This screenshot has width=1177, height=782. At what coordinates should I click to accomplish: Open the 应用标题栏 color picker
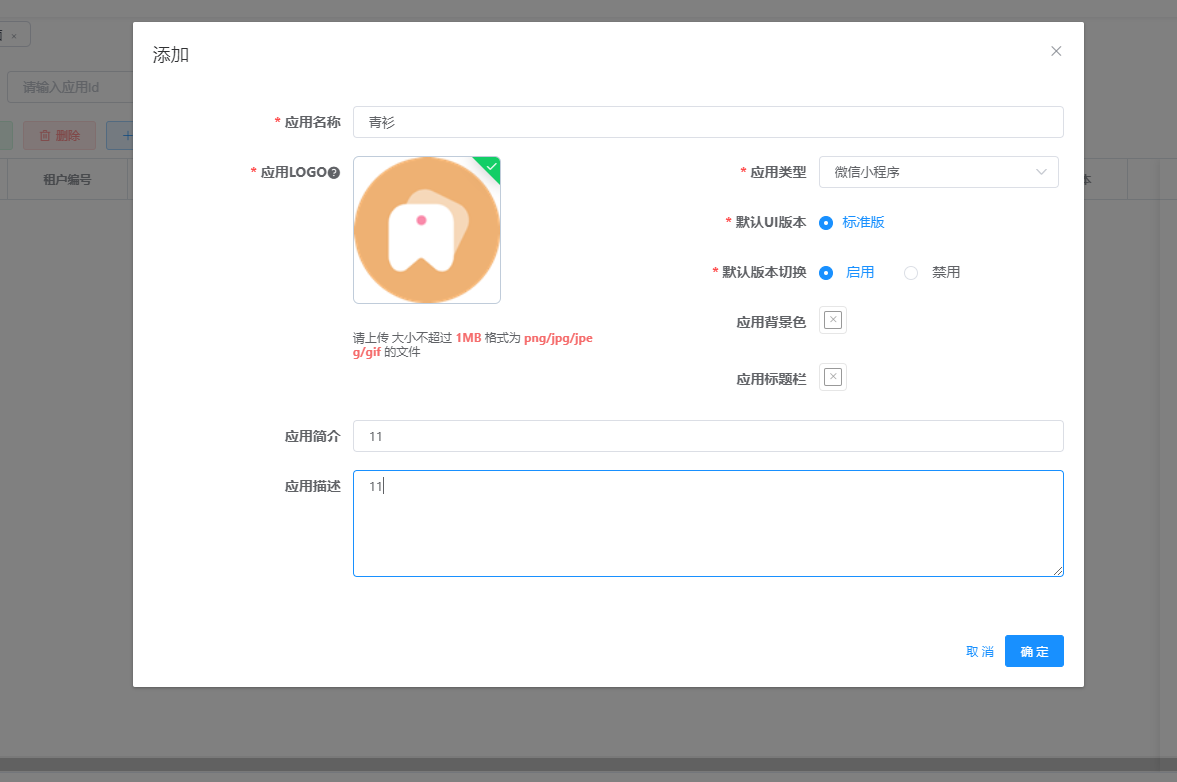832,377
